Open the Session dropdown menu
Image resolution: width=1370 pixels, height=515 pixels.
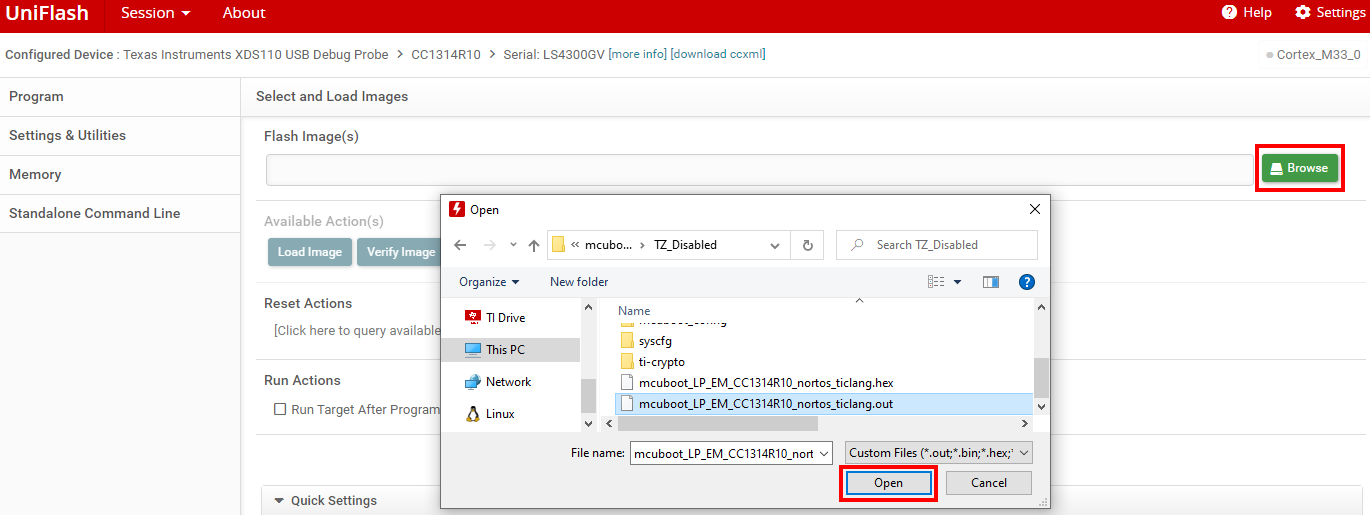pos(155,13)
